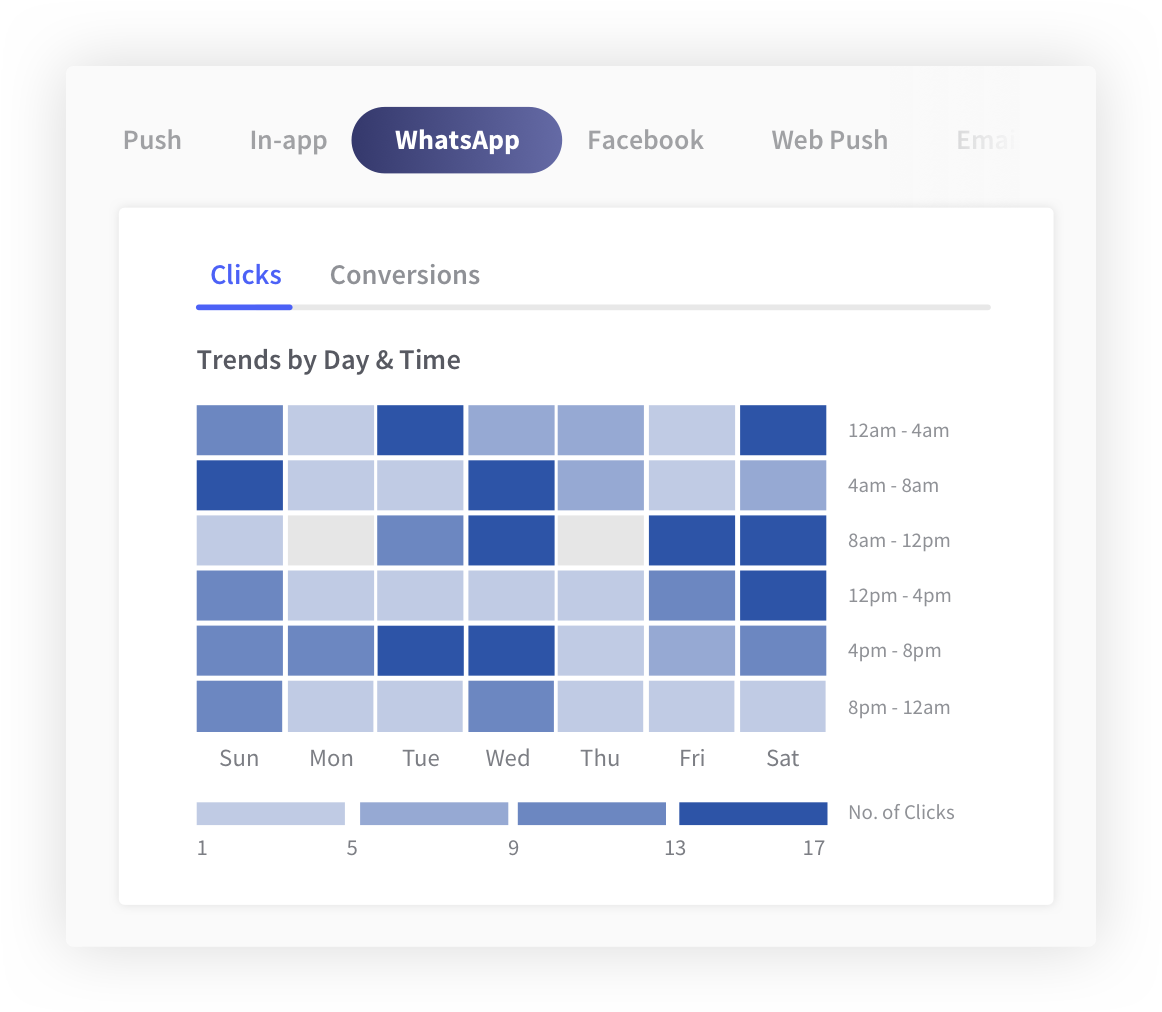Click the Mon 4am - 8am heatmap cell
This screenshot has width=1162, height=1012.
[x=331, y=485]
